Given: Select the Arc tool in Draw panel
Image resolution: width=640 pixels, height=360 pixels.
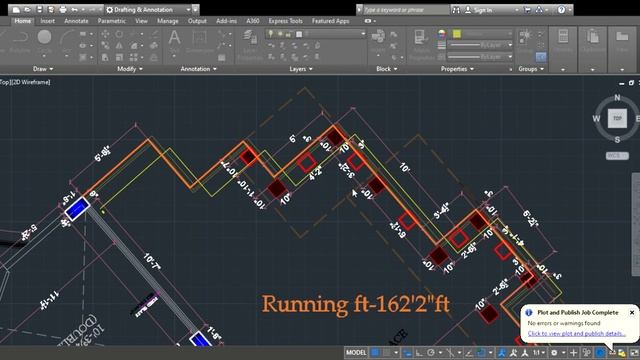Looking at the screenshot, I should coord(67,39).
